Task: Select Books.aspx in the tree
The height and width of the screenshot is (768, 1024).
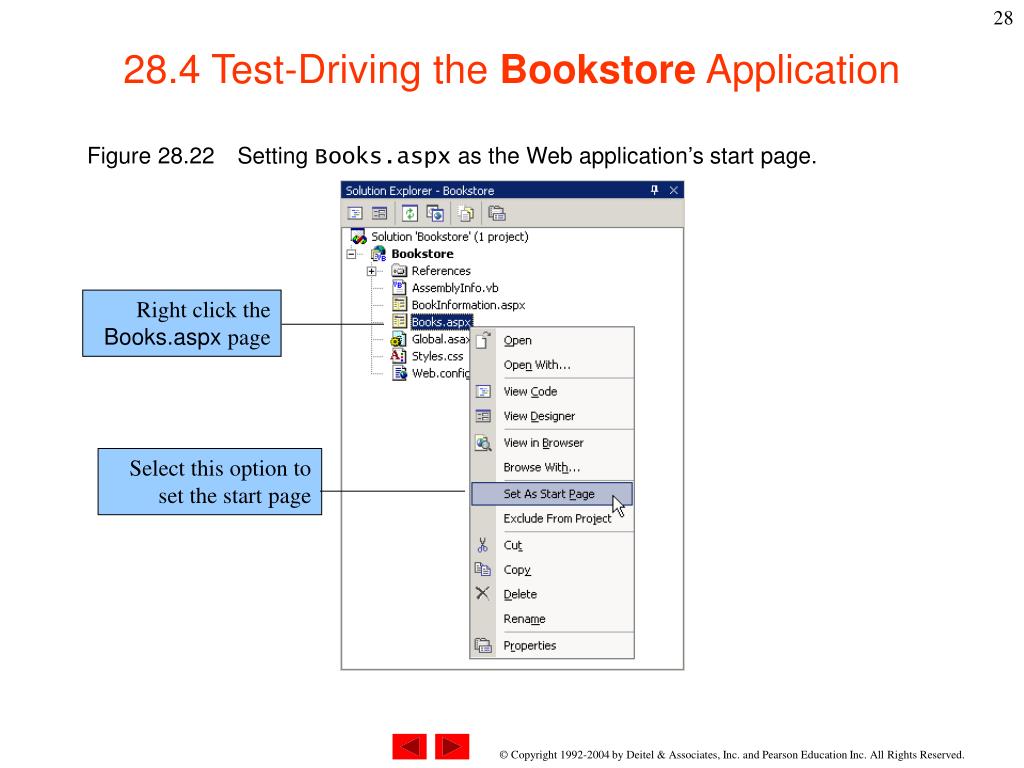Action: [x=441, y=322]
